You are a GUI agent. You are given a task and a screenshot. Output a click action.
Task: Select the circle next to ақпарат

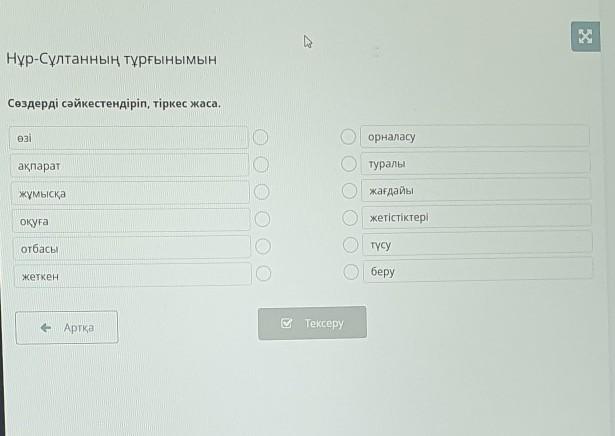point(261,164)
